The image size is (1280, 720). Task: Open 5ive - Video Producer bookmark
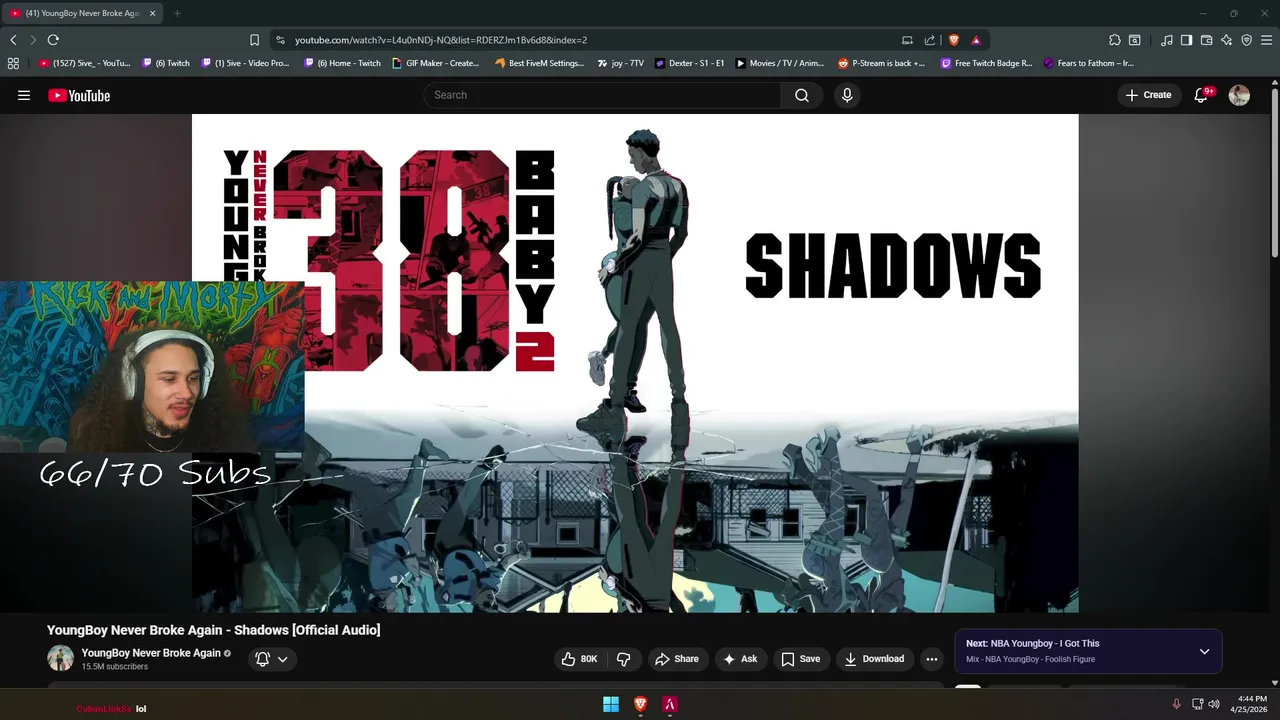click(245, 63)
